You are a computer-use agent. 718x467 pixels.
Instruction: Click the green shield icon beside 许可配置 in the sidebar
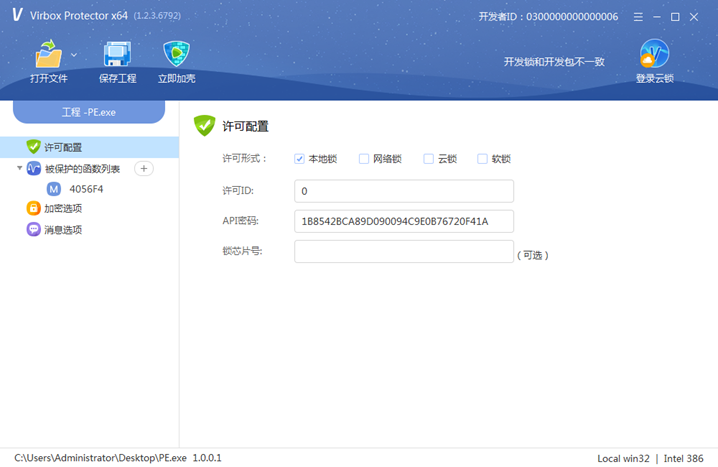tap(33, 147)
